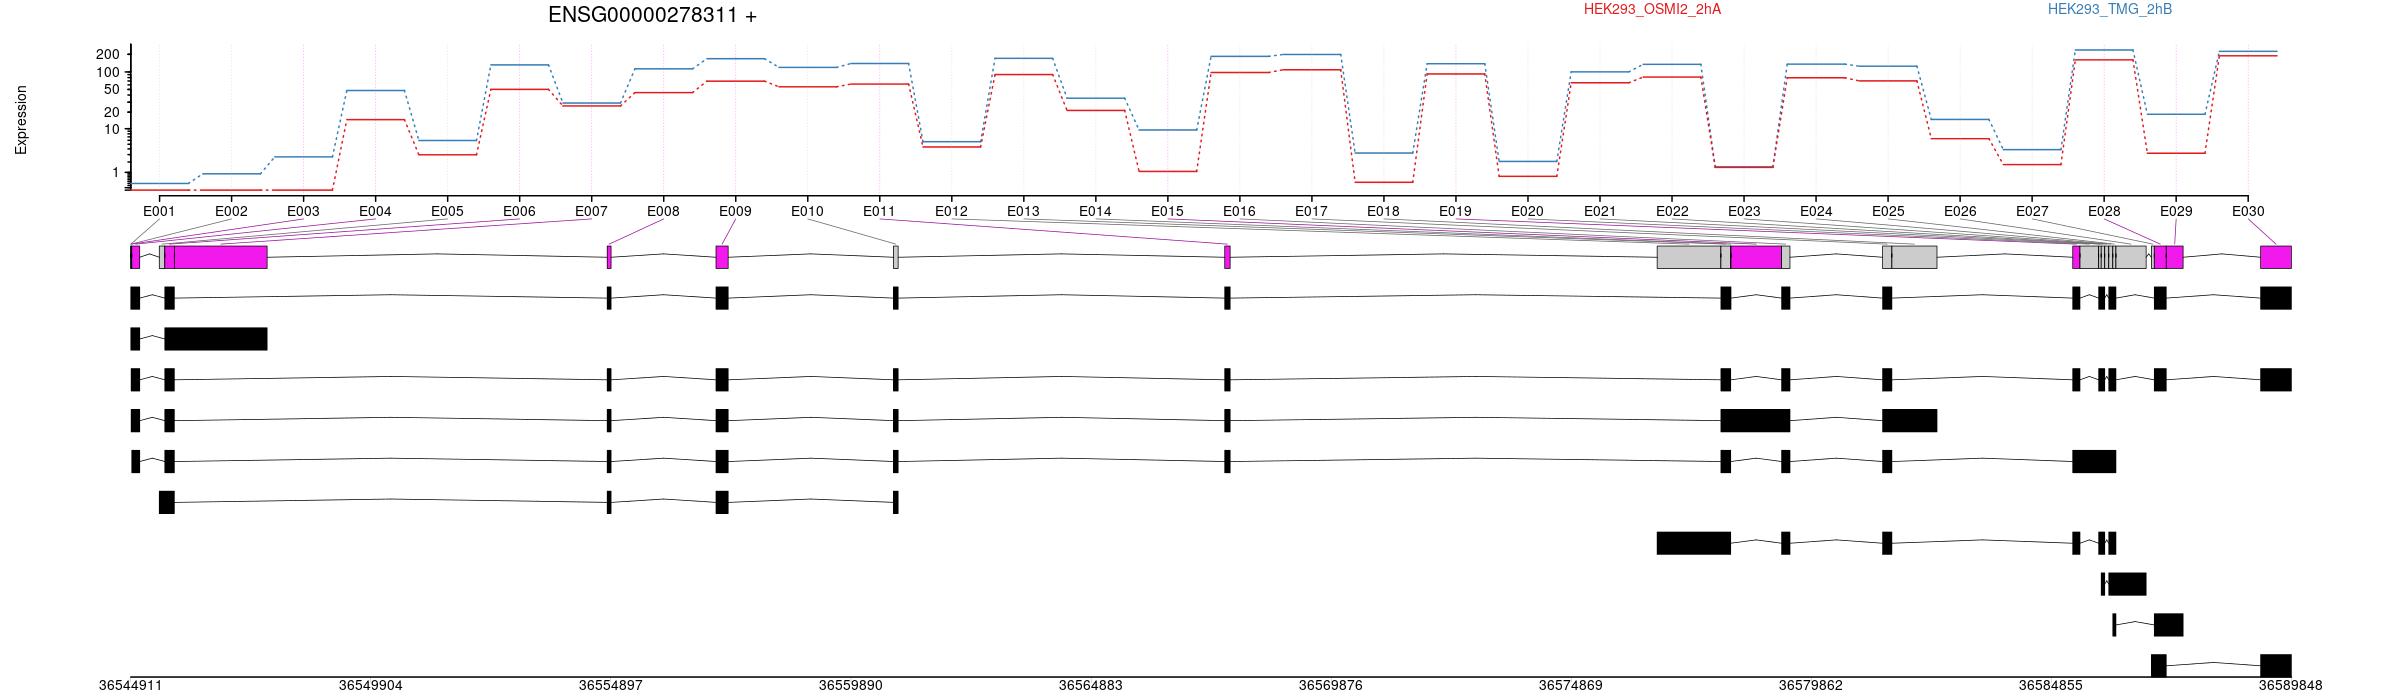Click genomic coordinate 36584855
Screen dimensions: 2400x700
(2050, 686)
